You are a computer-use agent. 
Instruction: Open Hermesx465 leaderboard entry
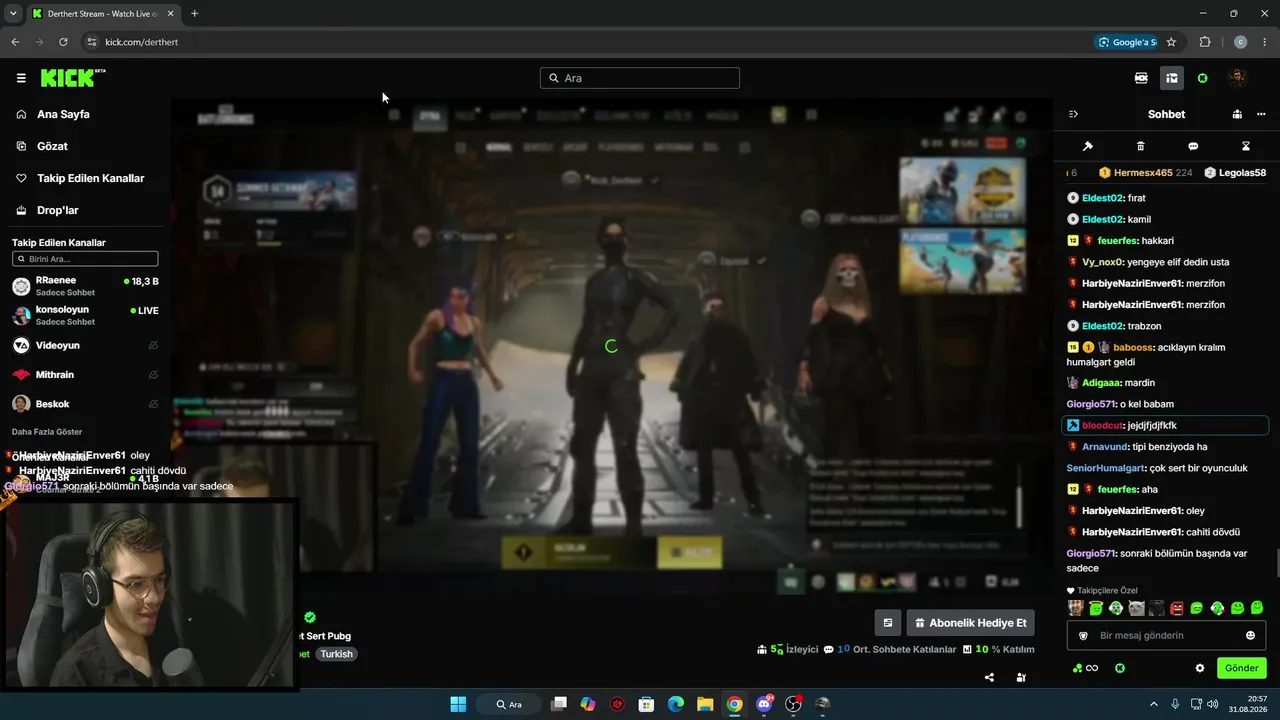(x=1145, y=173)
